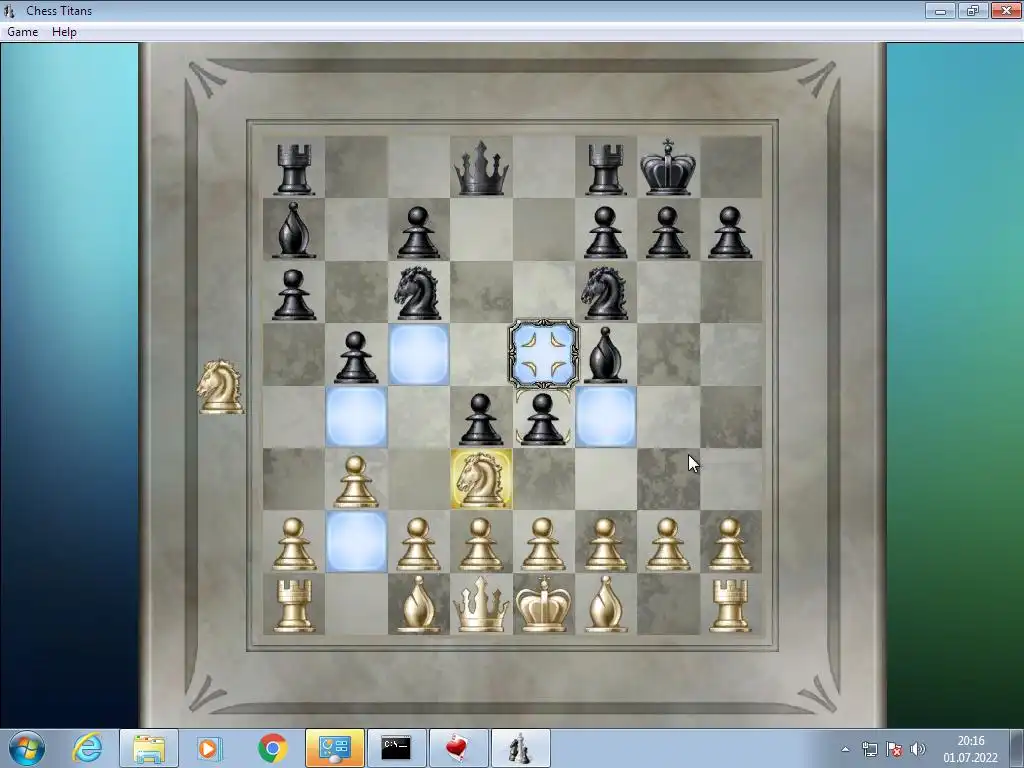Show hidden tray icons arrow
This screenshot has width=1024, height=768.
845,749
